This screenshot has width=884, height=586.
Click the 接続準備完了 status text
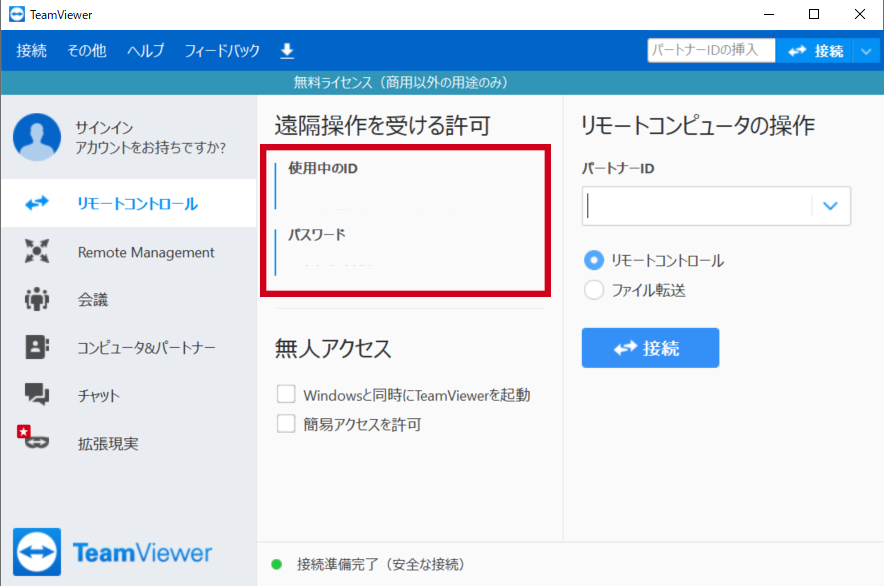point(381,564)
